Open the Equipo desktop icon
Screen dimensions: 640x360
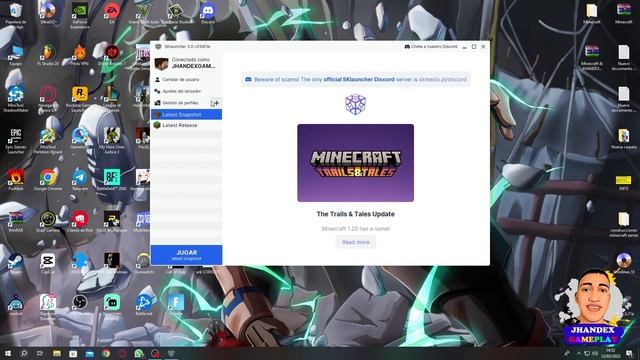tap(16, 55)
